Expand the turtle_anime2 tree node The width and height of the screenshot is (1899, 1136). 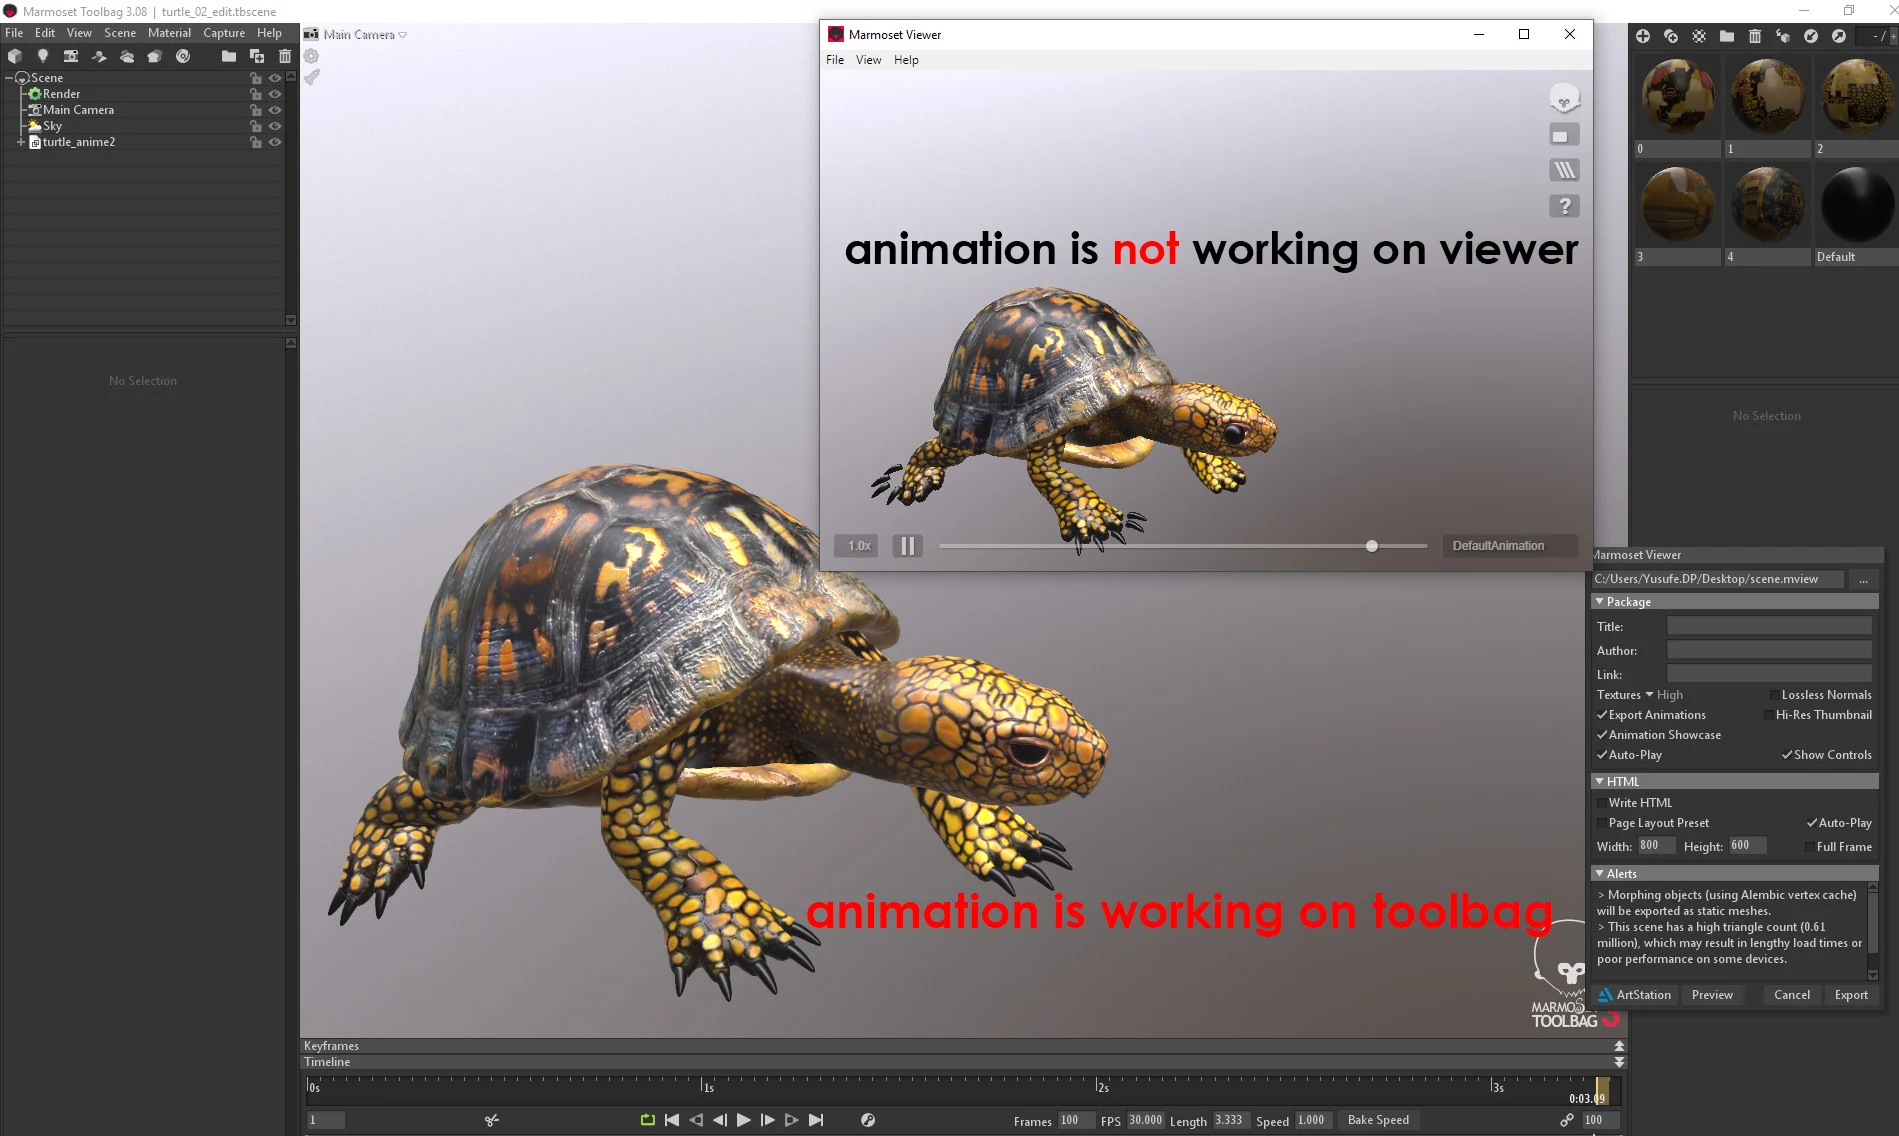(20, 142)
